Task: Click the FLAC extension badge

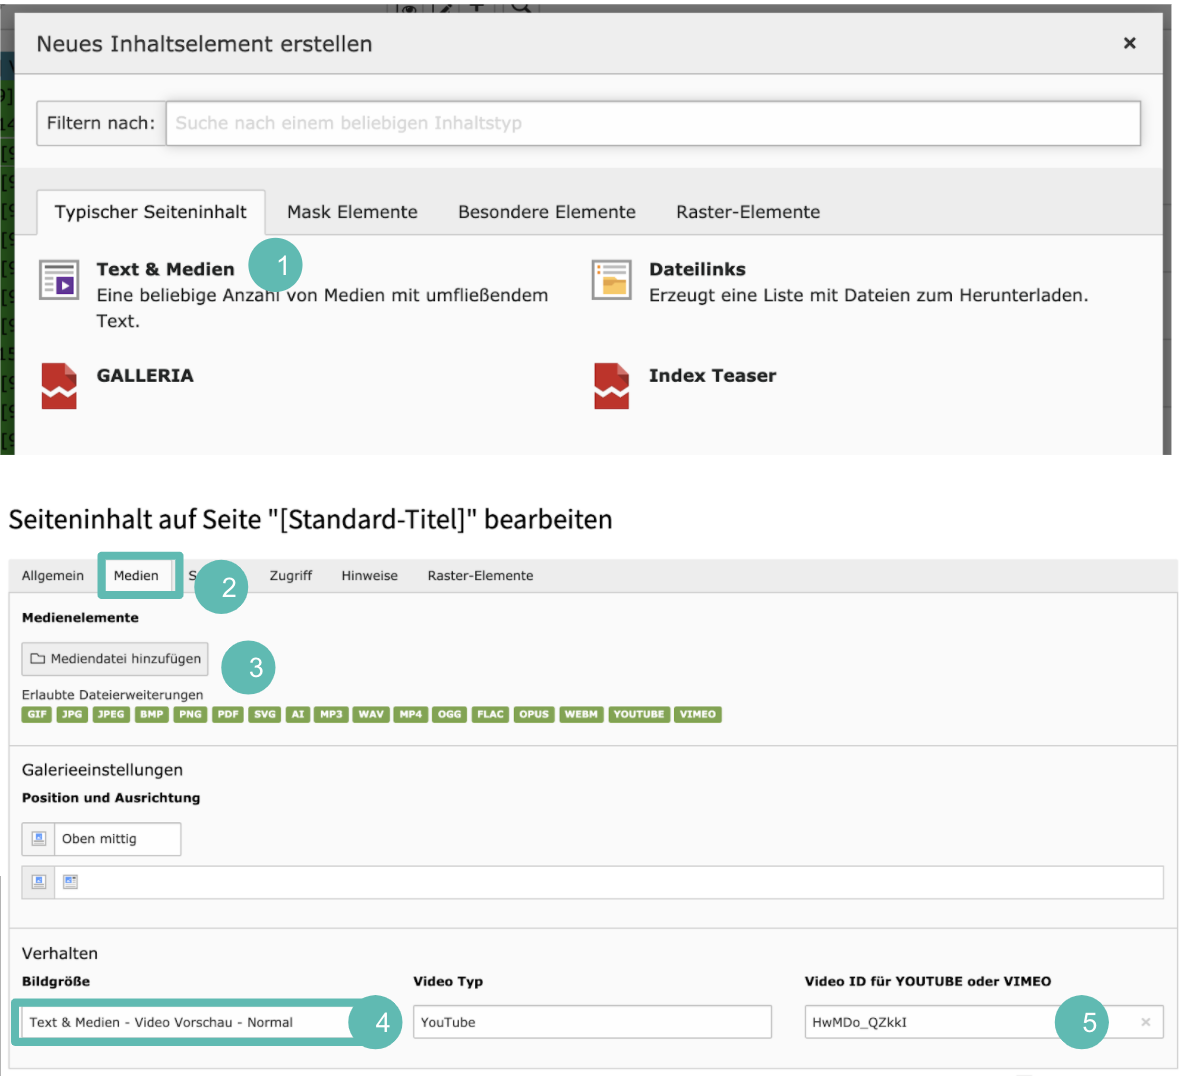Action: point(490,714)
